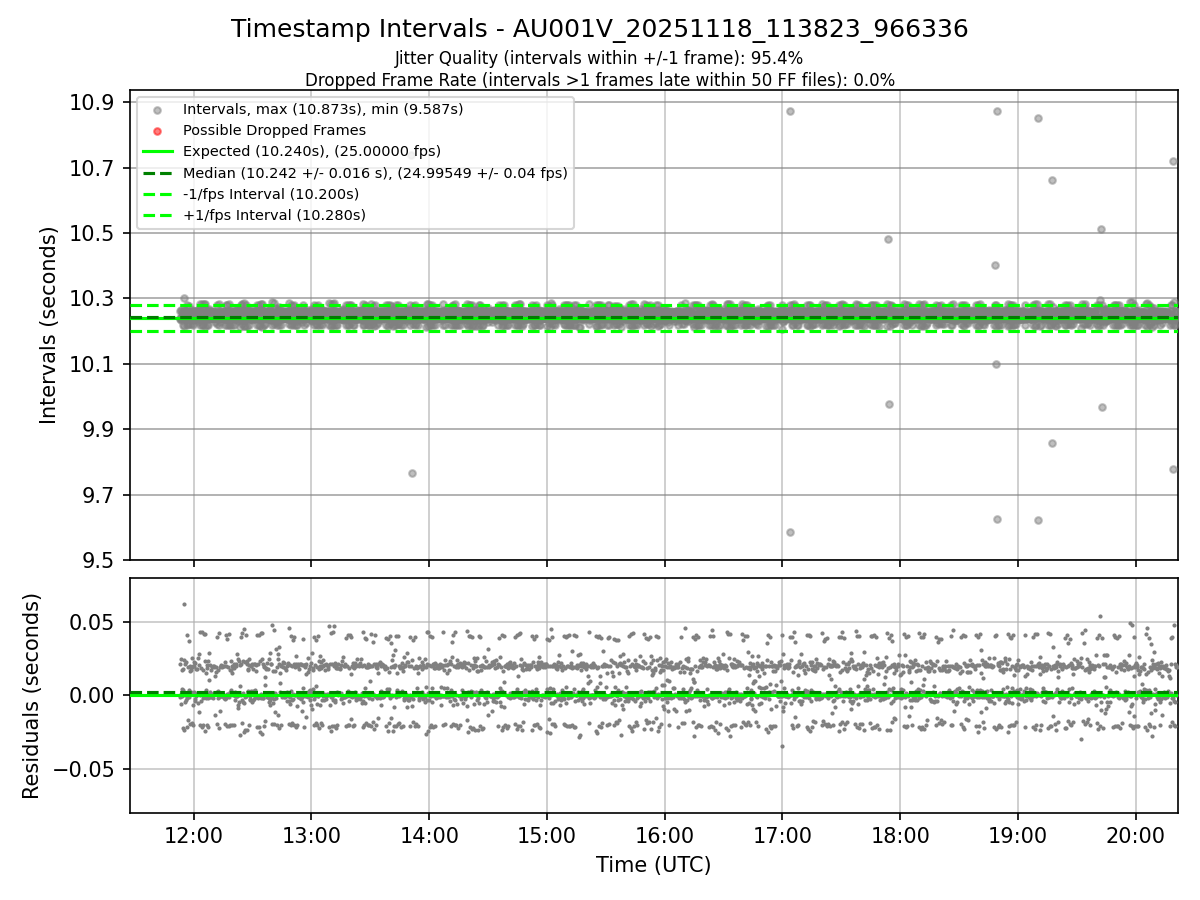This screenshot has width=1200, height=900.
Task: Click the '14:00' time tick label
Action: (428, 834)
